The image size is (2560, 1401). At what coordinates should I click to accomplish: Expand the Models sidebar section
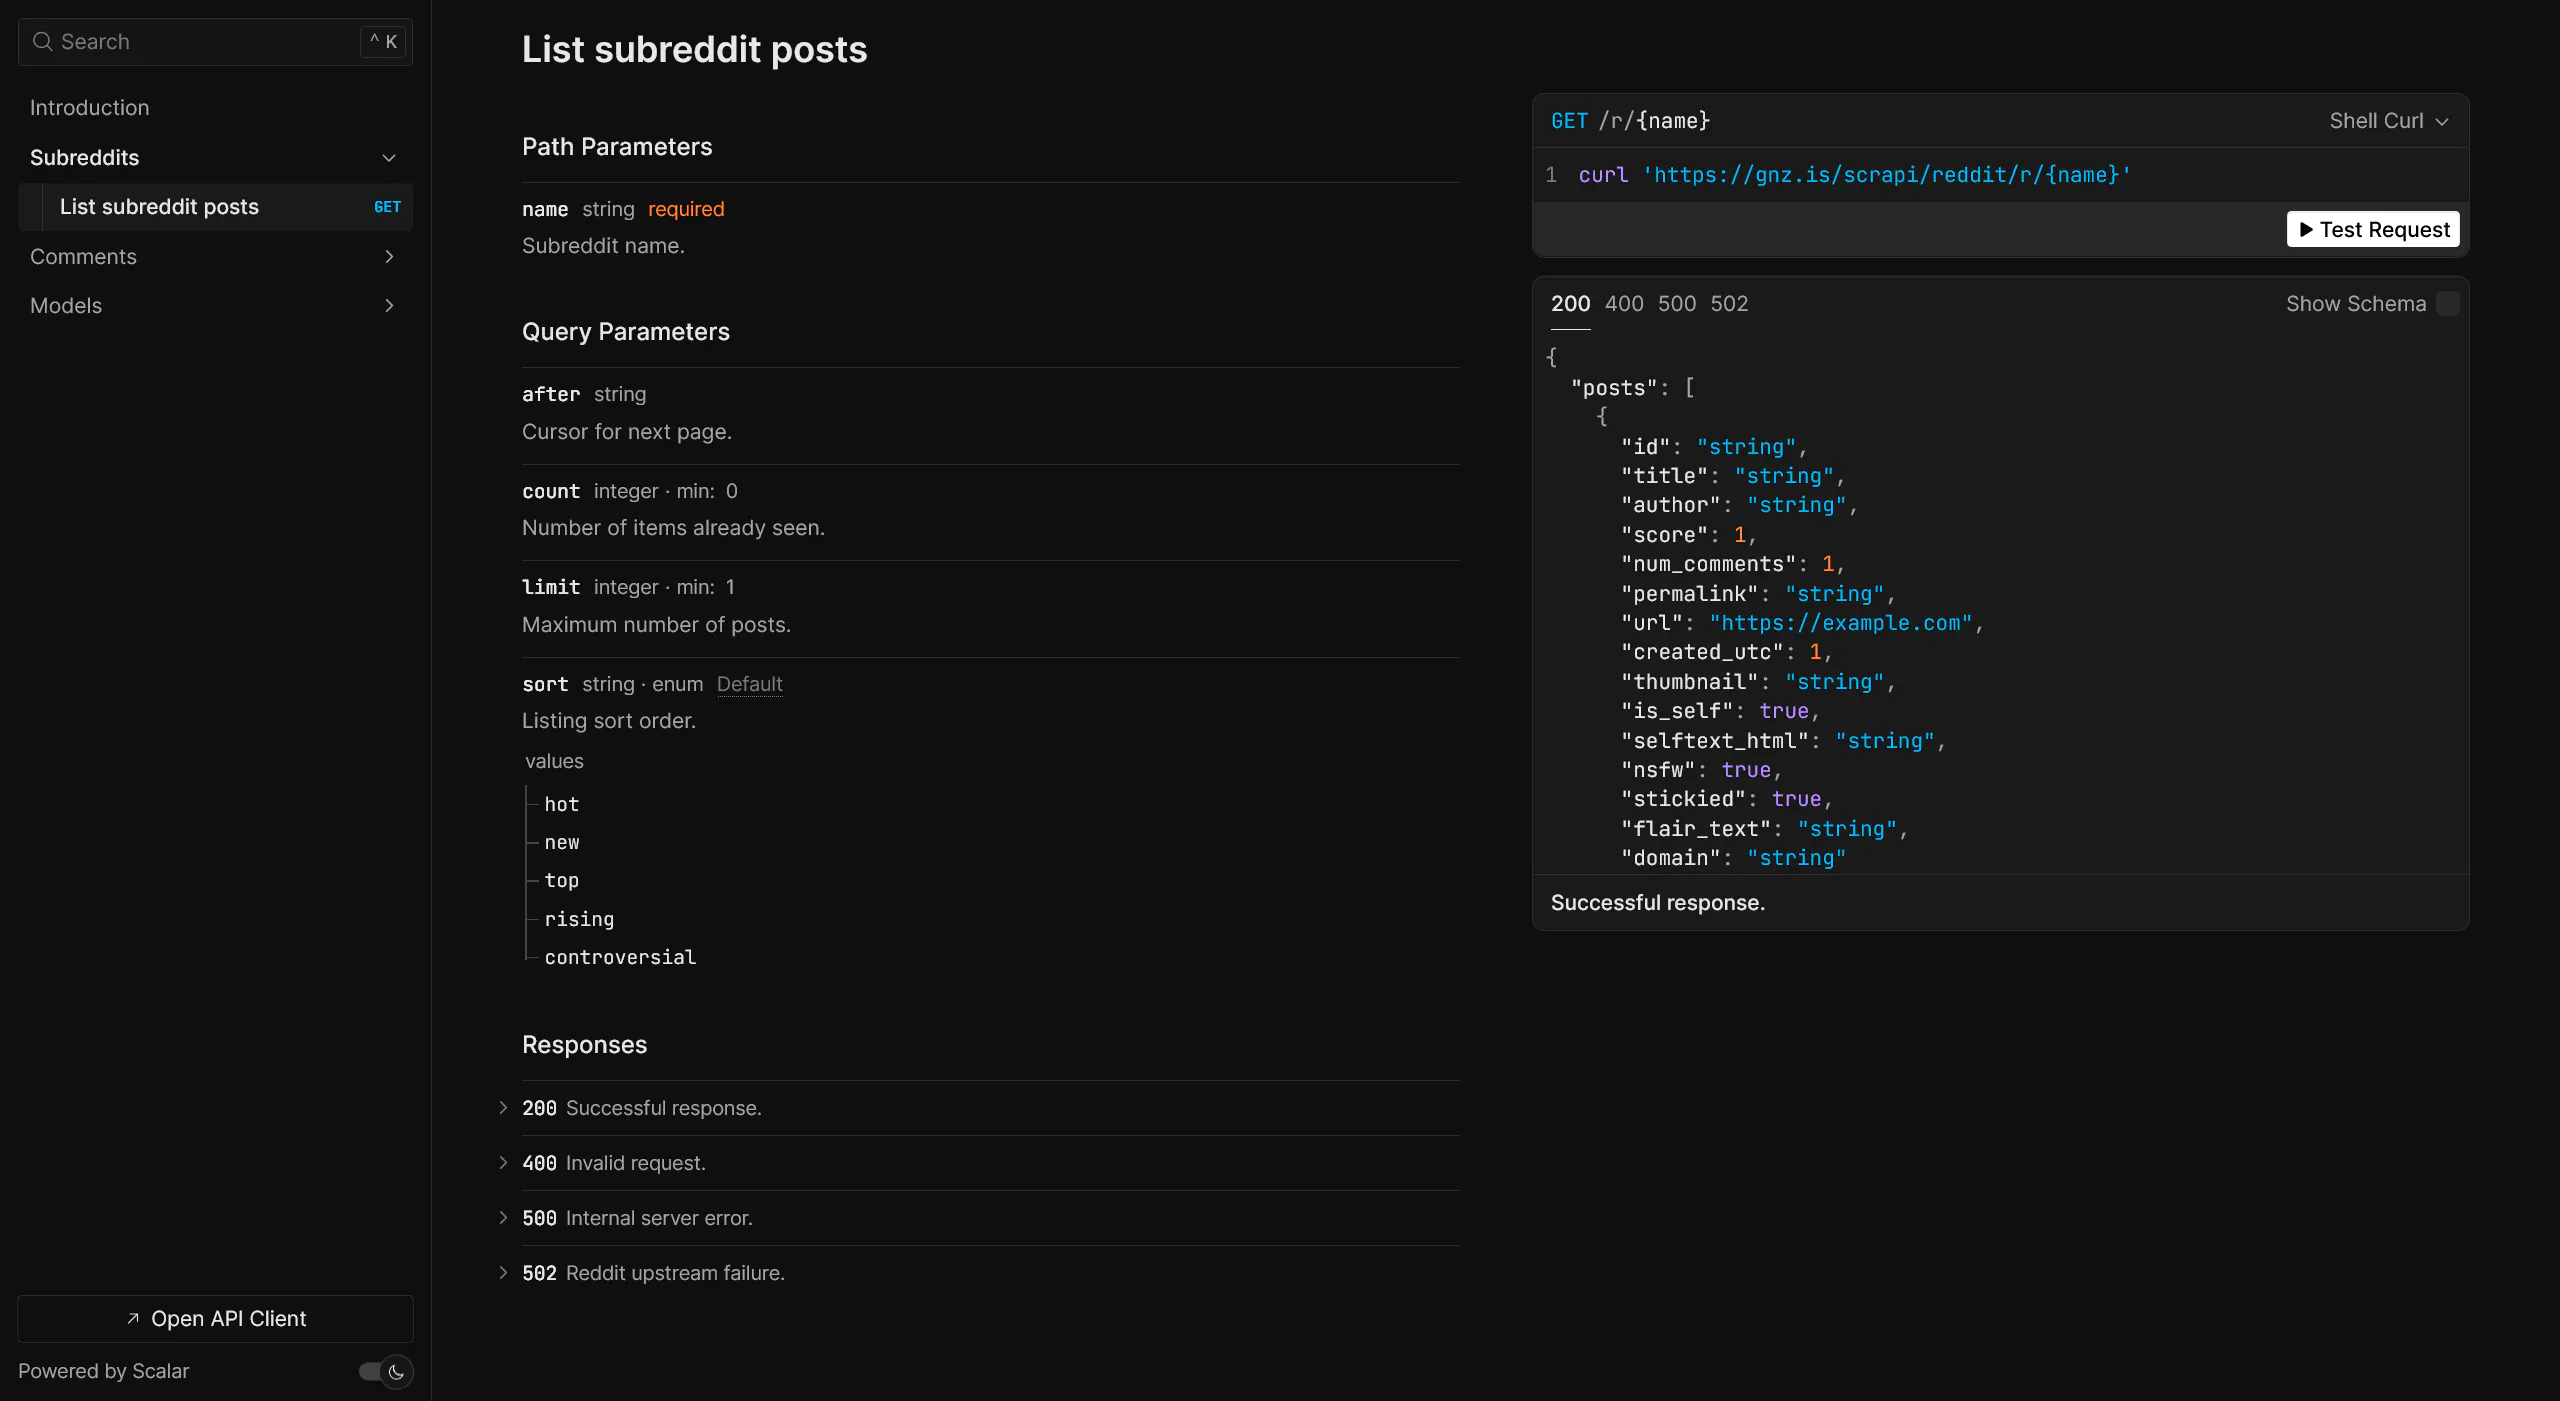389,306
